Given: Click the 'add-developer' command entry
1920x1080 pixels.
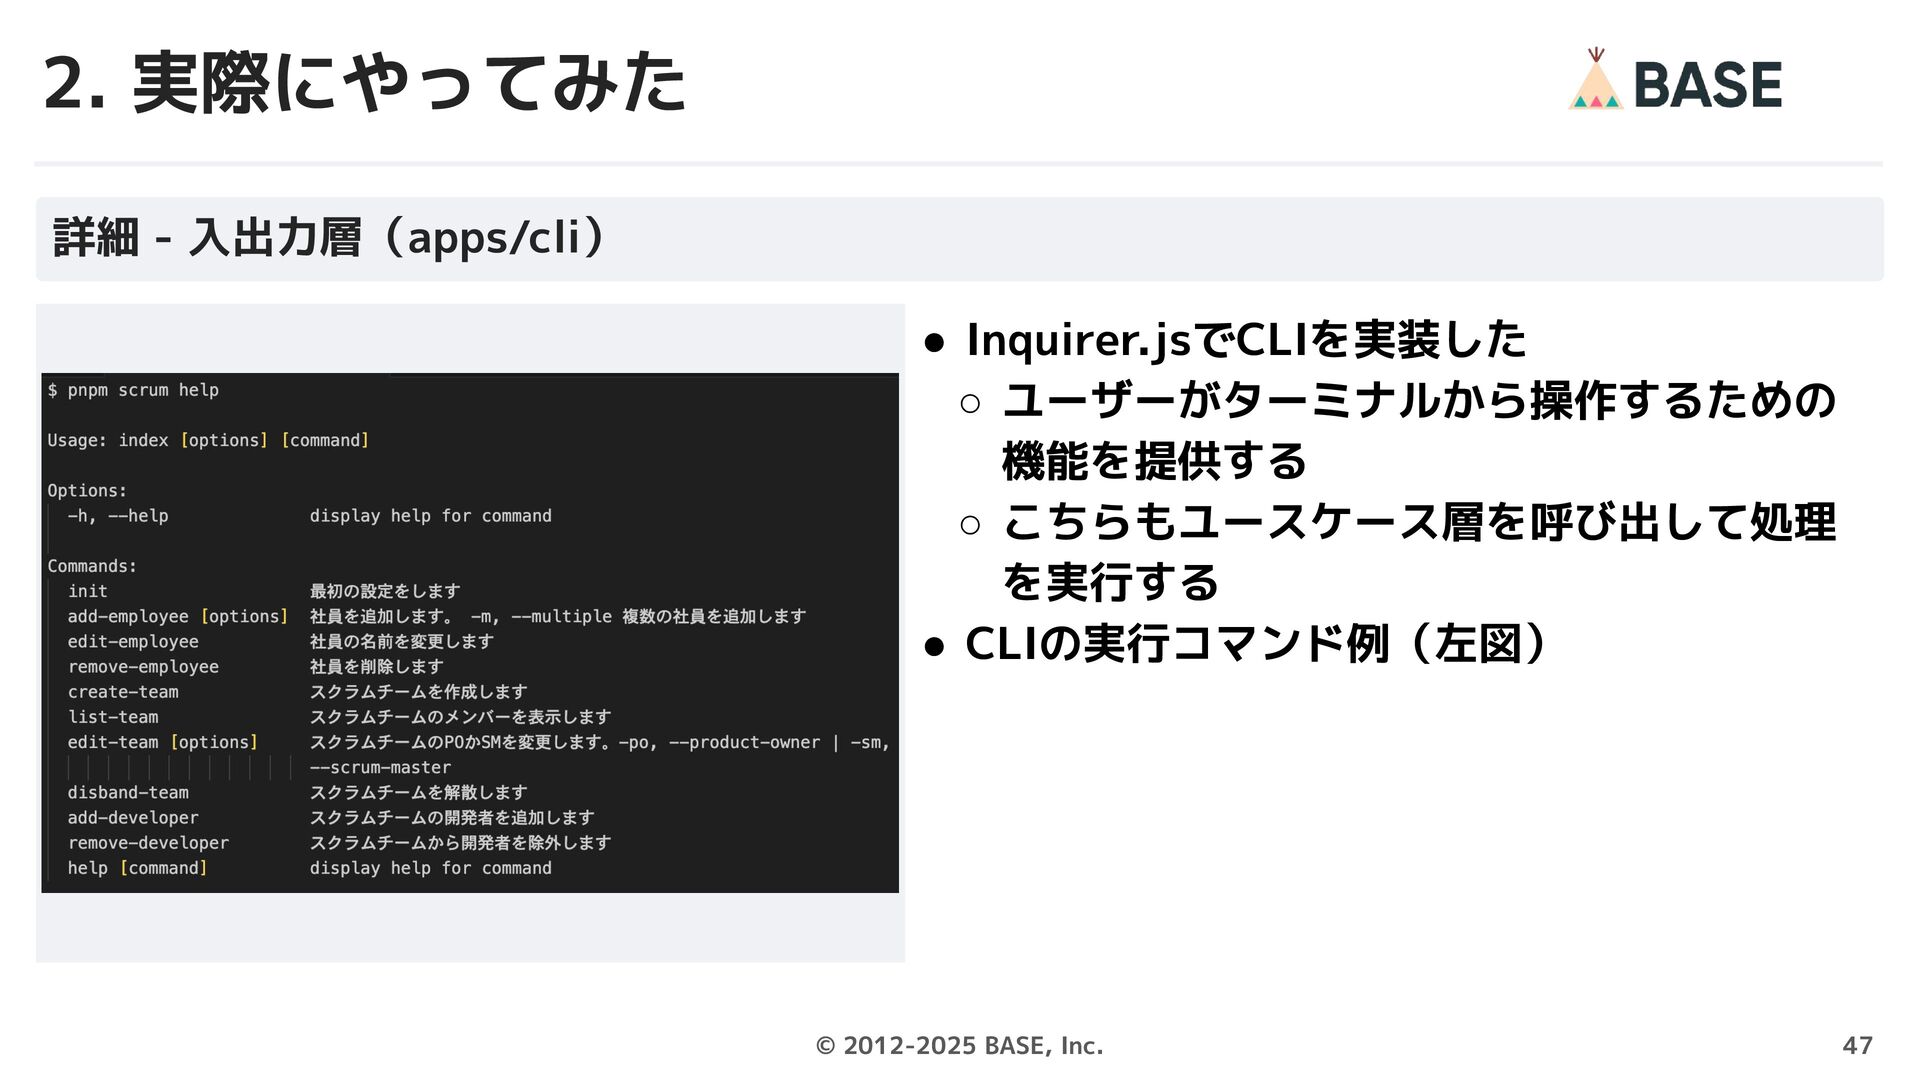Looking at the screenshot, I should click(133, 817).
